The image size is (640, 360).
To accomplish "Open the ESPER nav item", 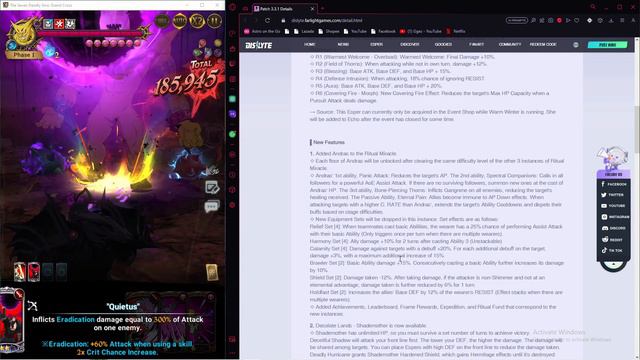I will [376, 44].
